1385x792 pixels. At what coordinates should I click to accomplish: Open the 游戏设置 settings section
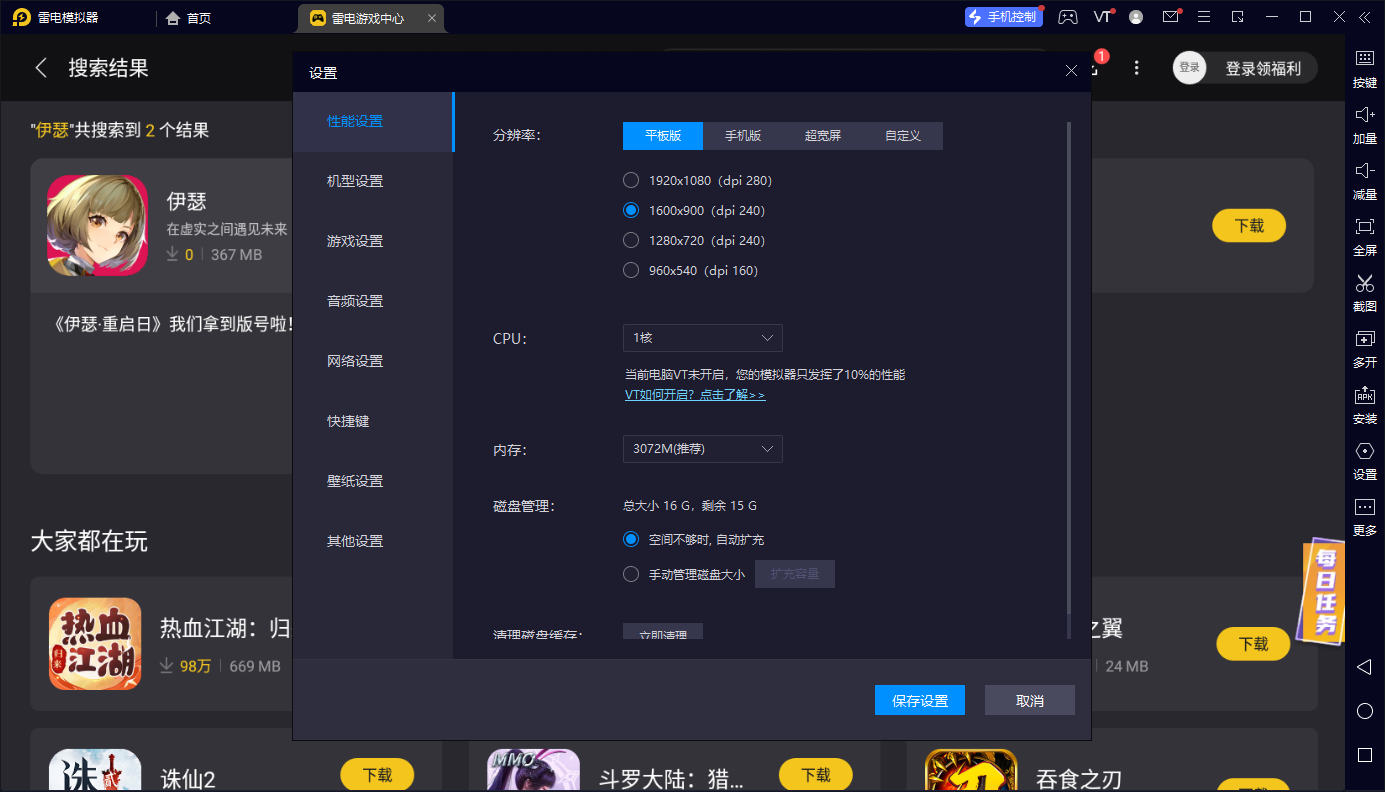[x=373, y=241]
